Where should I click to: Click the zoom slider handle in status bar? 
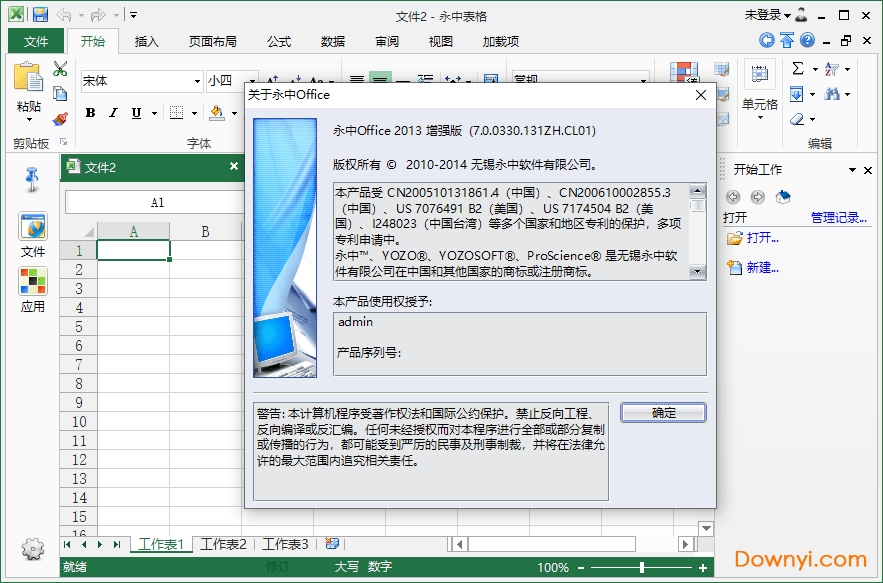pos(642,567)
